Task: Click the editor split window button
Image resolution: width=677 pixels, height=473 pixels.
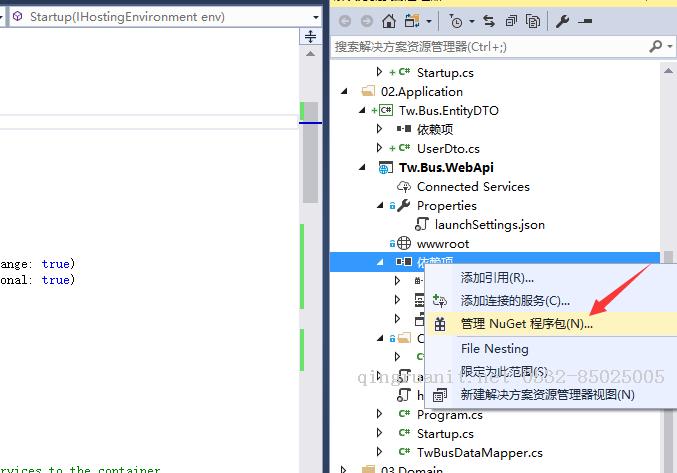Action: point(310,36)
